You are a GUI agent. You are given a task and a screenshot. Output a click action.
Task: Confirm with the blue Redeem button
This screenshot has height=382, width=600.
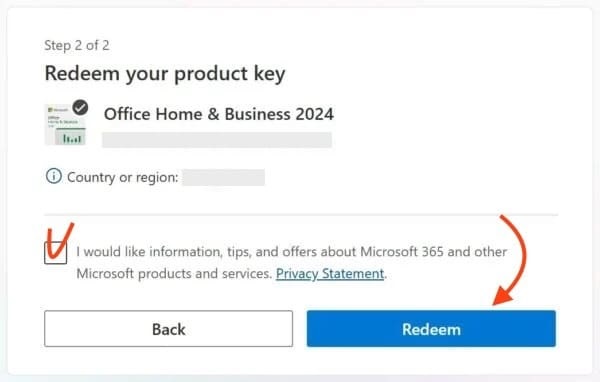pyautogui.click(x=431, y=329)
